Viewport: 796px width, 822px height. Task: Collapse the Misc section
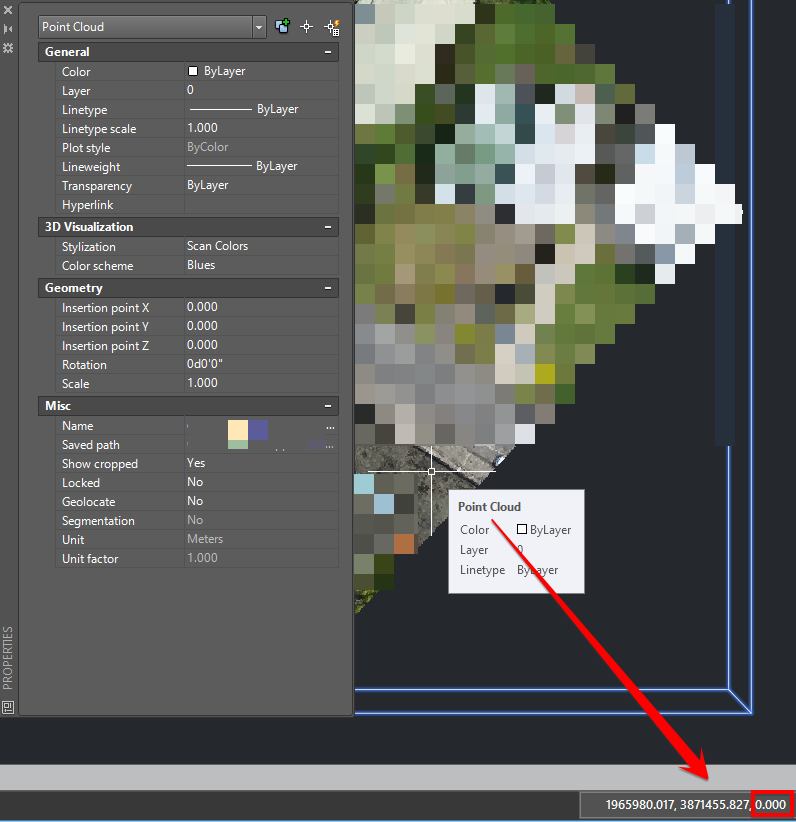click(x=328, y=406)
